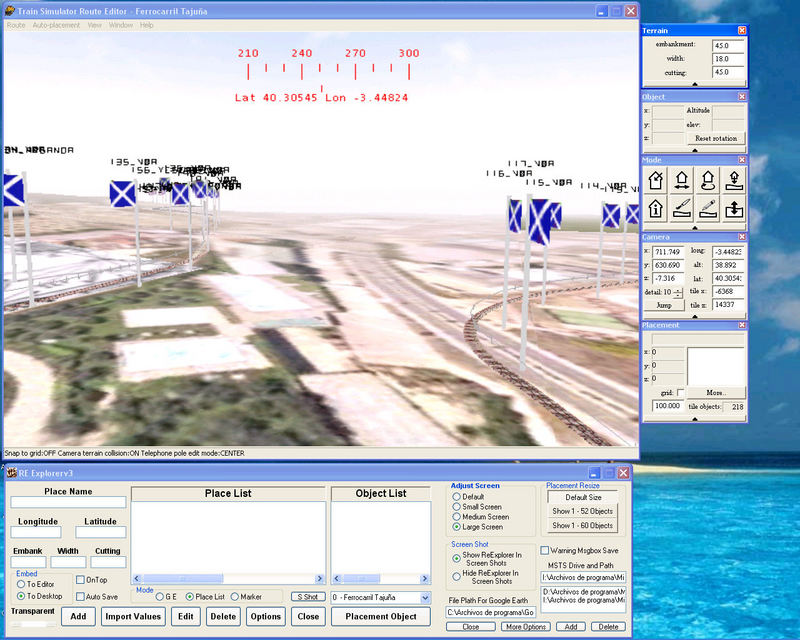Select the object selection mode icon

coord(656,181)
